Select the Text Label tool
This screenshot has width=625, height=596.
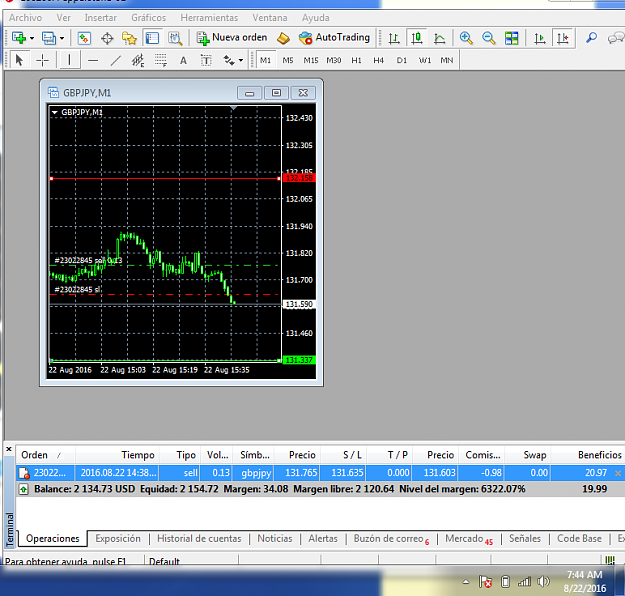(206, 61)
